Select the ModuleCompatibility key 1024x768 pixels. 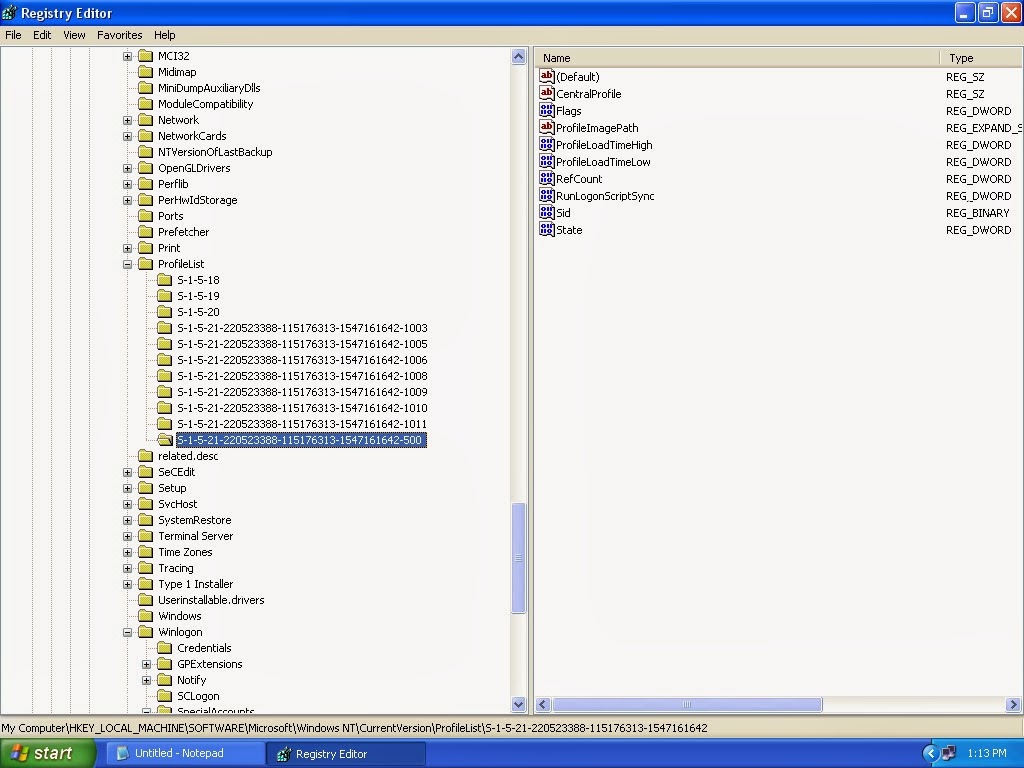(x=205, y=104)
